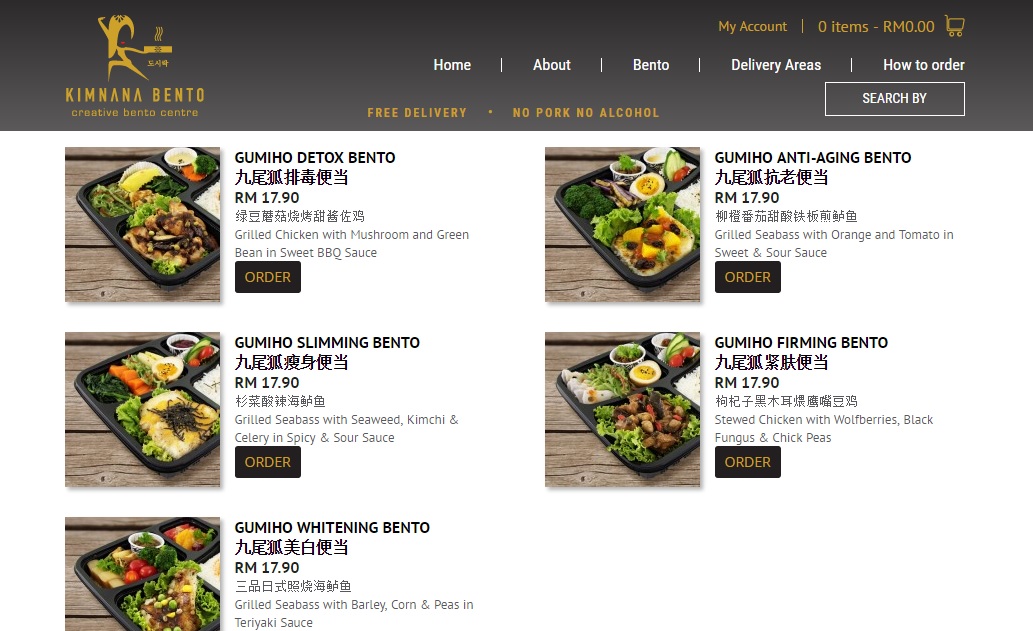
Task: Order the Gumiho Detox Bento
Action: tap(267, 277)
